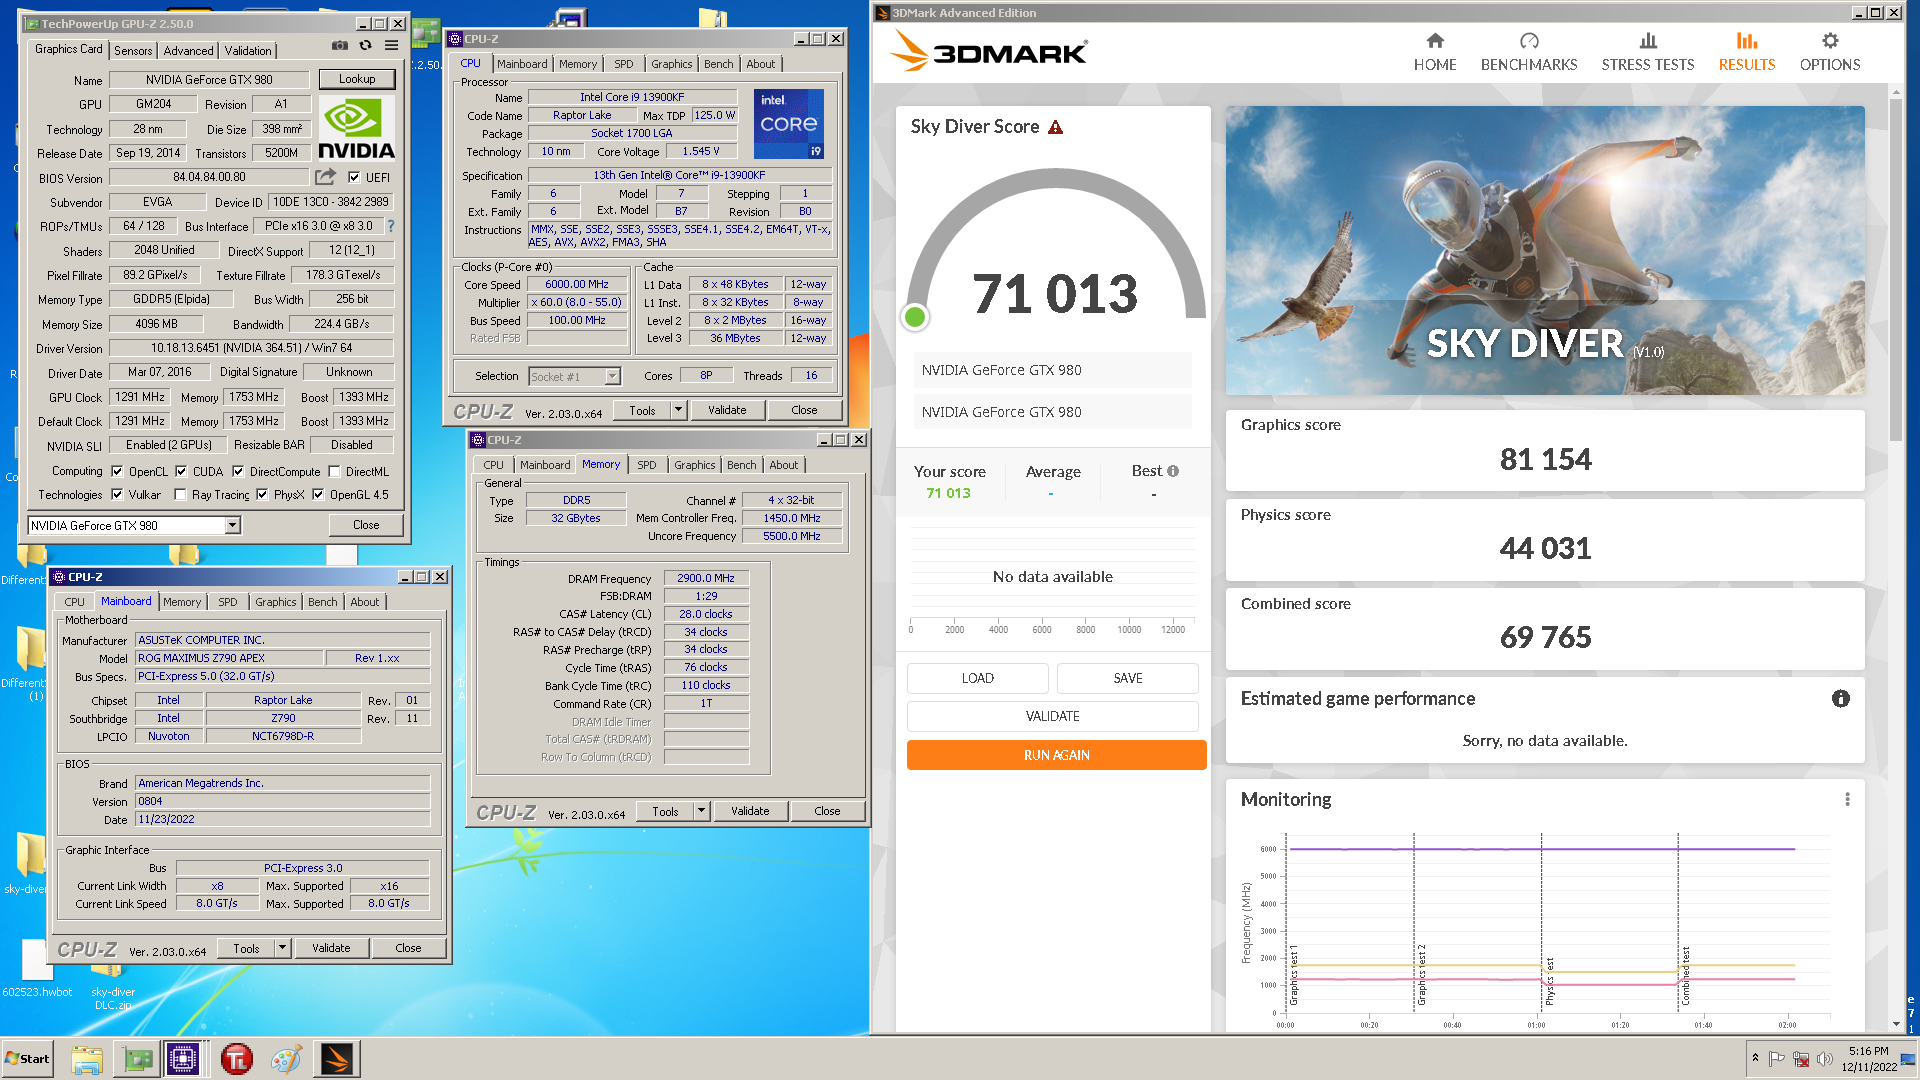Open Windows Explorer from the taskbar
Screen dimensions: 1920x1080
click(x=87, y=1059)
